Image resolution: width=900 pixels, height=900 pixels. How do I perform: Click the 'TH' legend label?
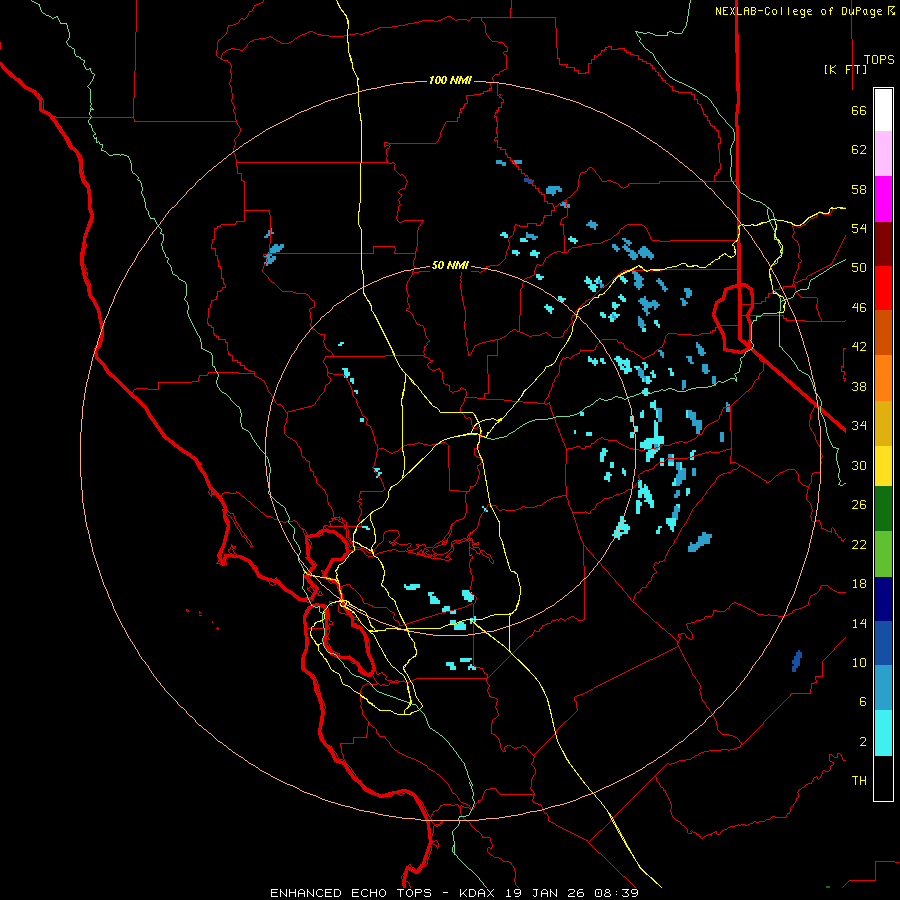pyautogui.click(x=859, y=781)
